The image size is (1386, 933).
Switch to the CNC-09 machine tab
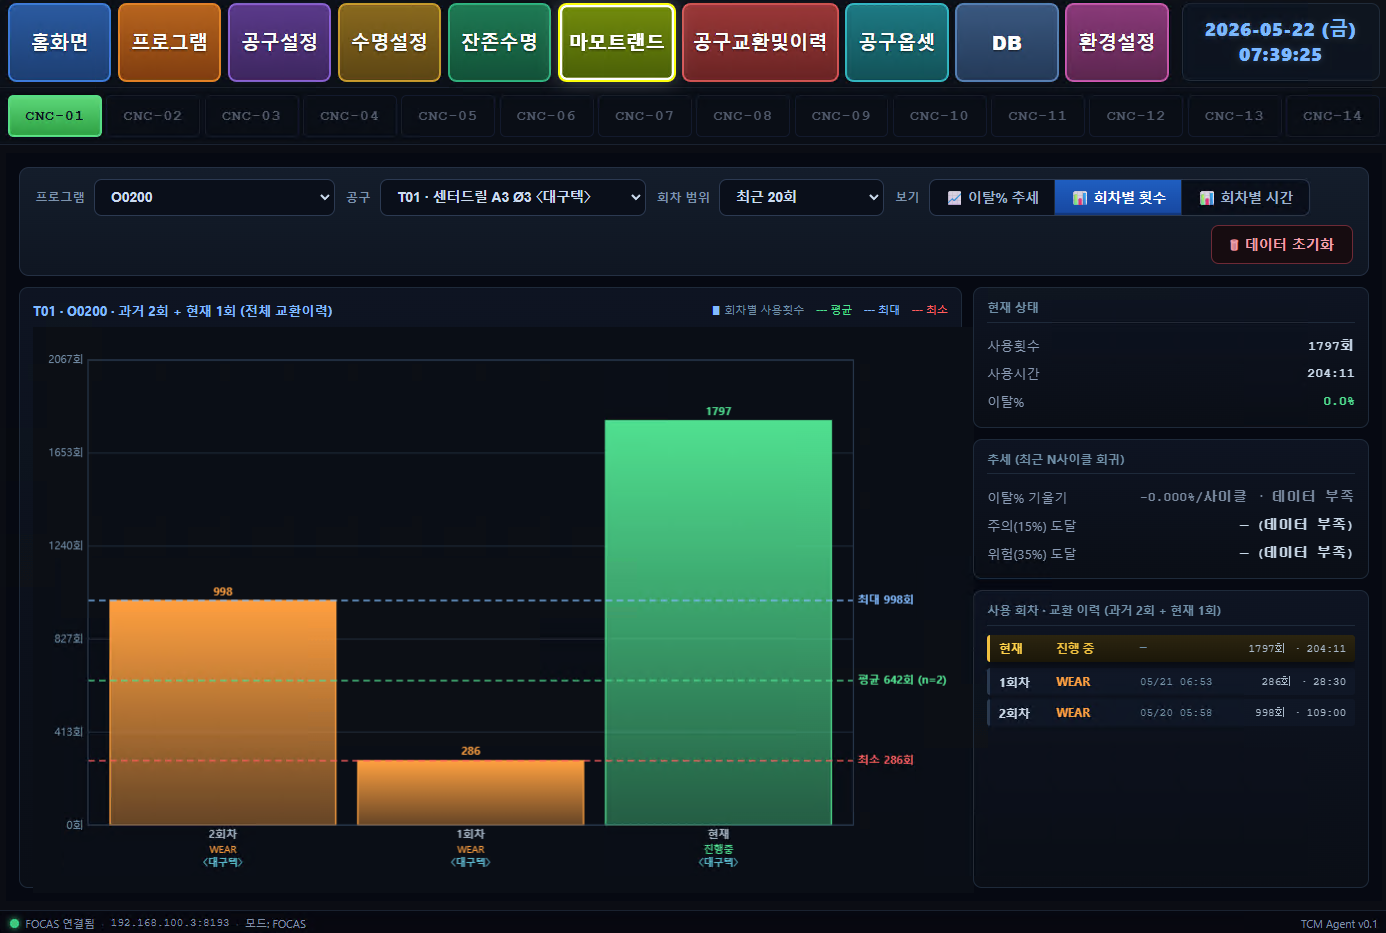pos(841,116)
